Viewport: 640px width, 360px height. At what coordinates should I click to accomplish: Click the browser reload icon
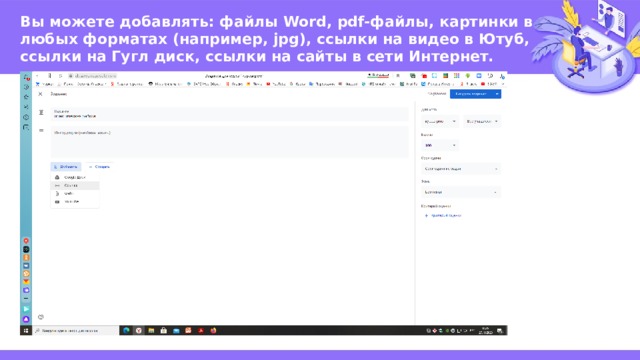click(x=60, y=76)
